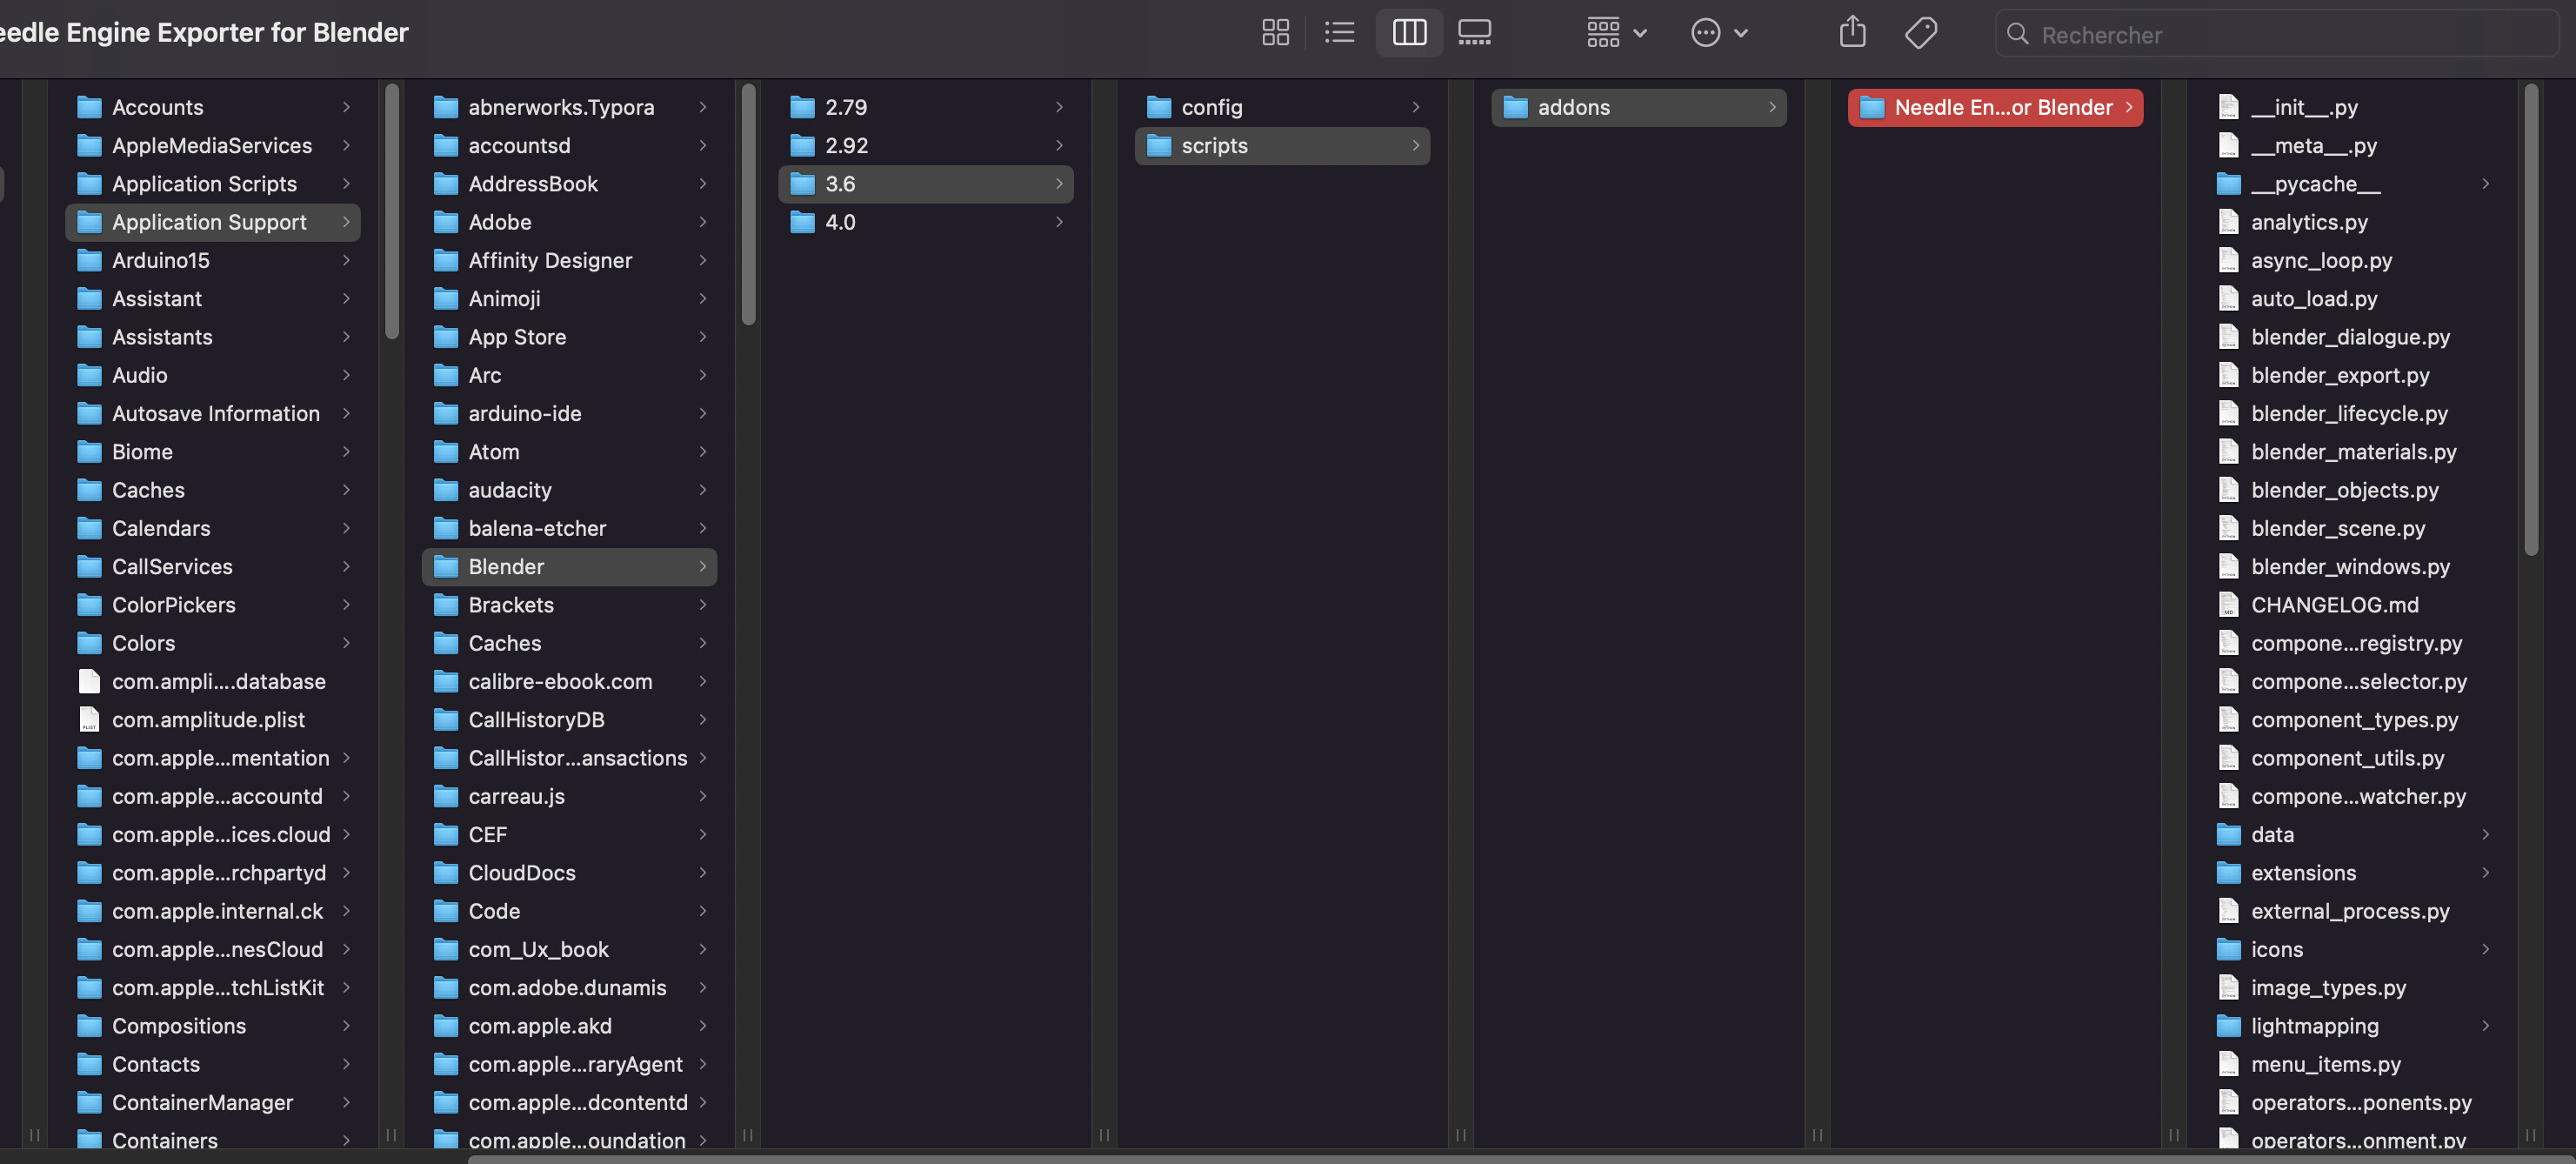
Task: Select the Blender folder
Action: pos(569,567)
